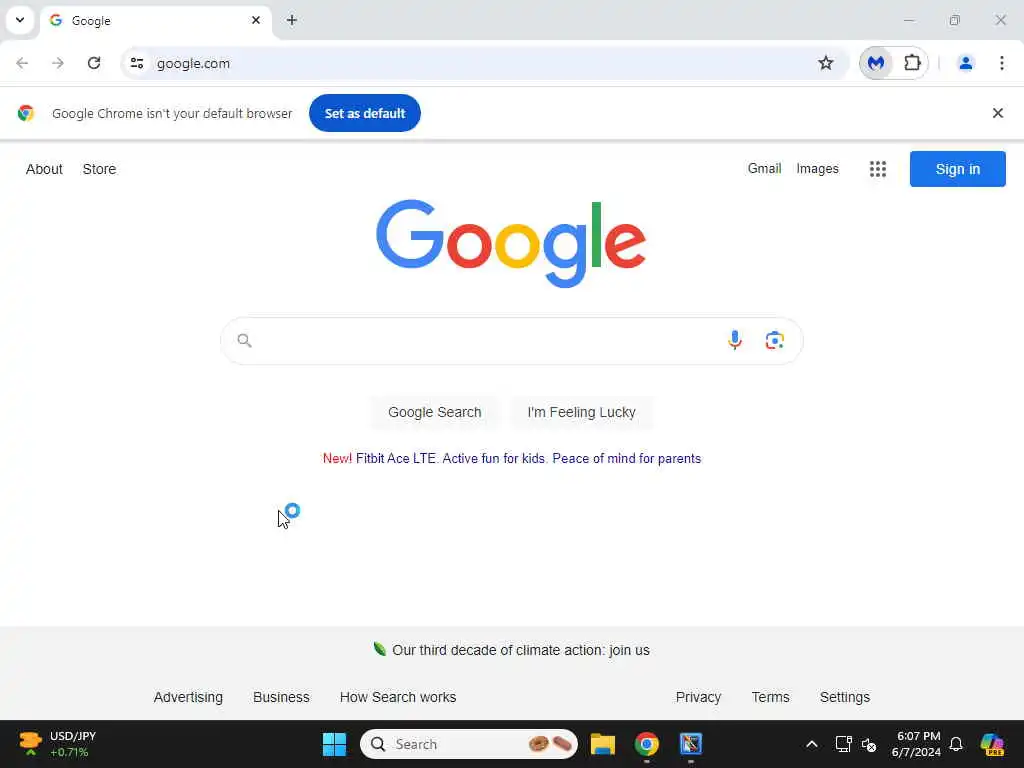Open Chrome three-dot menu
The image size is (1024, 768).
pos(1001,63)
